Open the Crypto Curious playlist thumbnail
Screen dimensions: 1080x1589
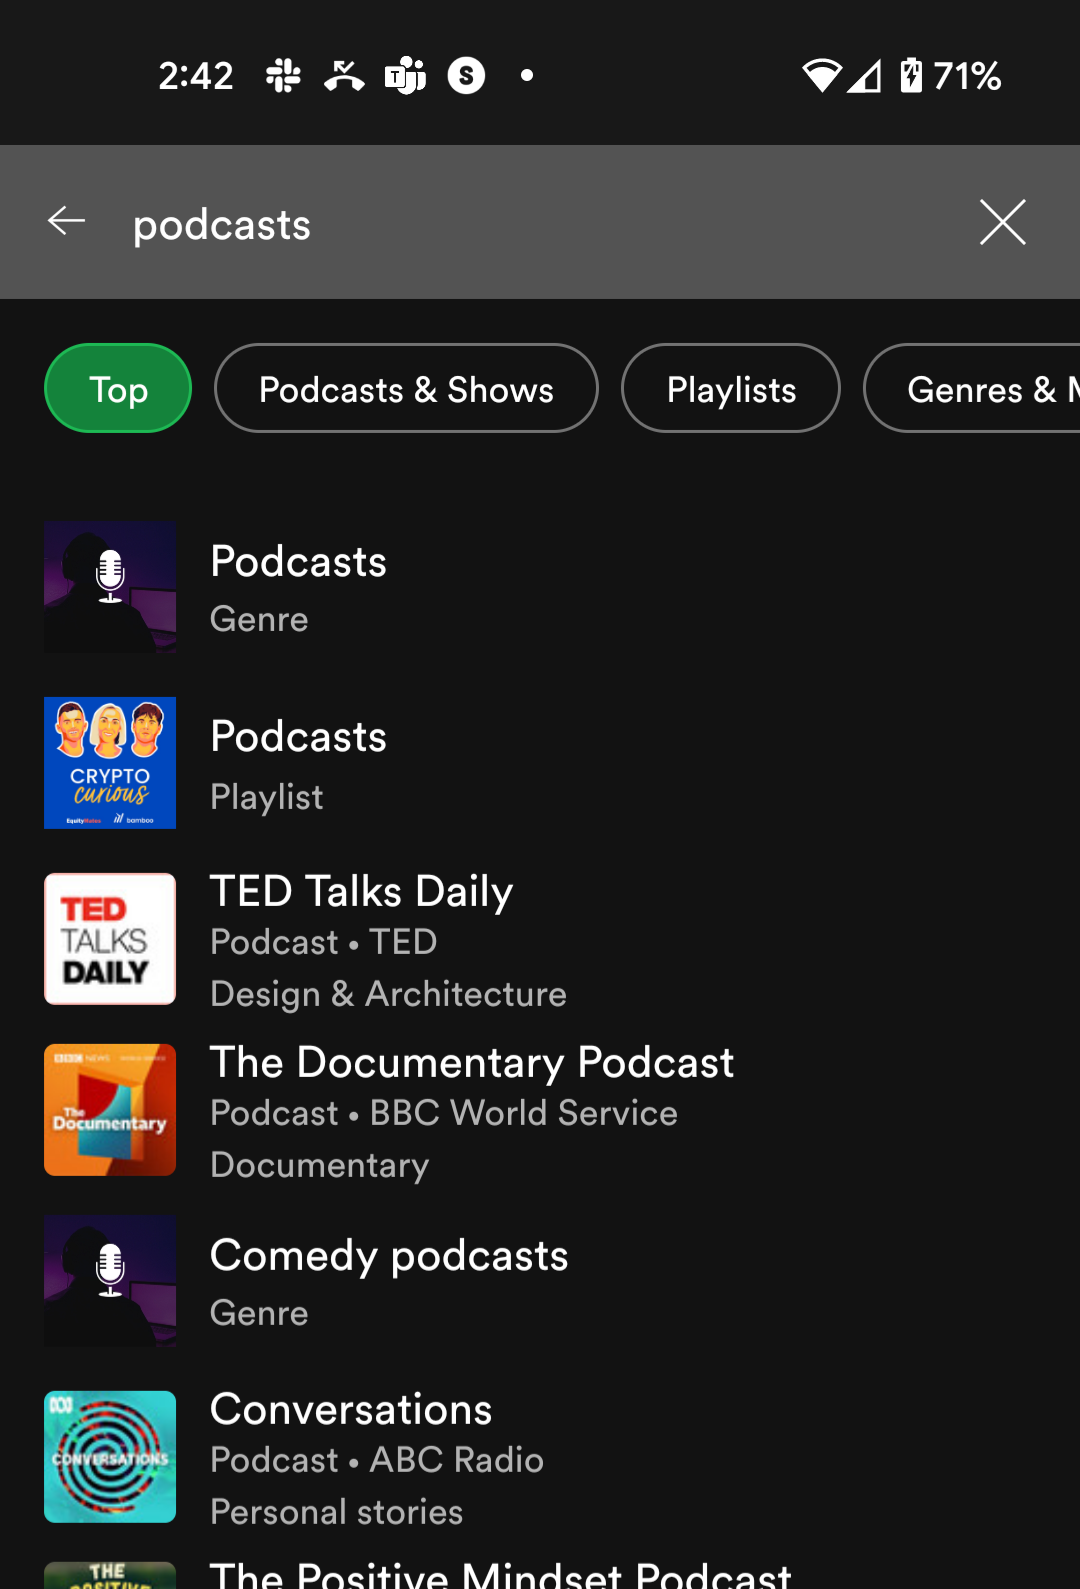pos(110,763)
